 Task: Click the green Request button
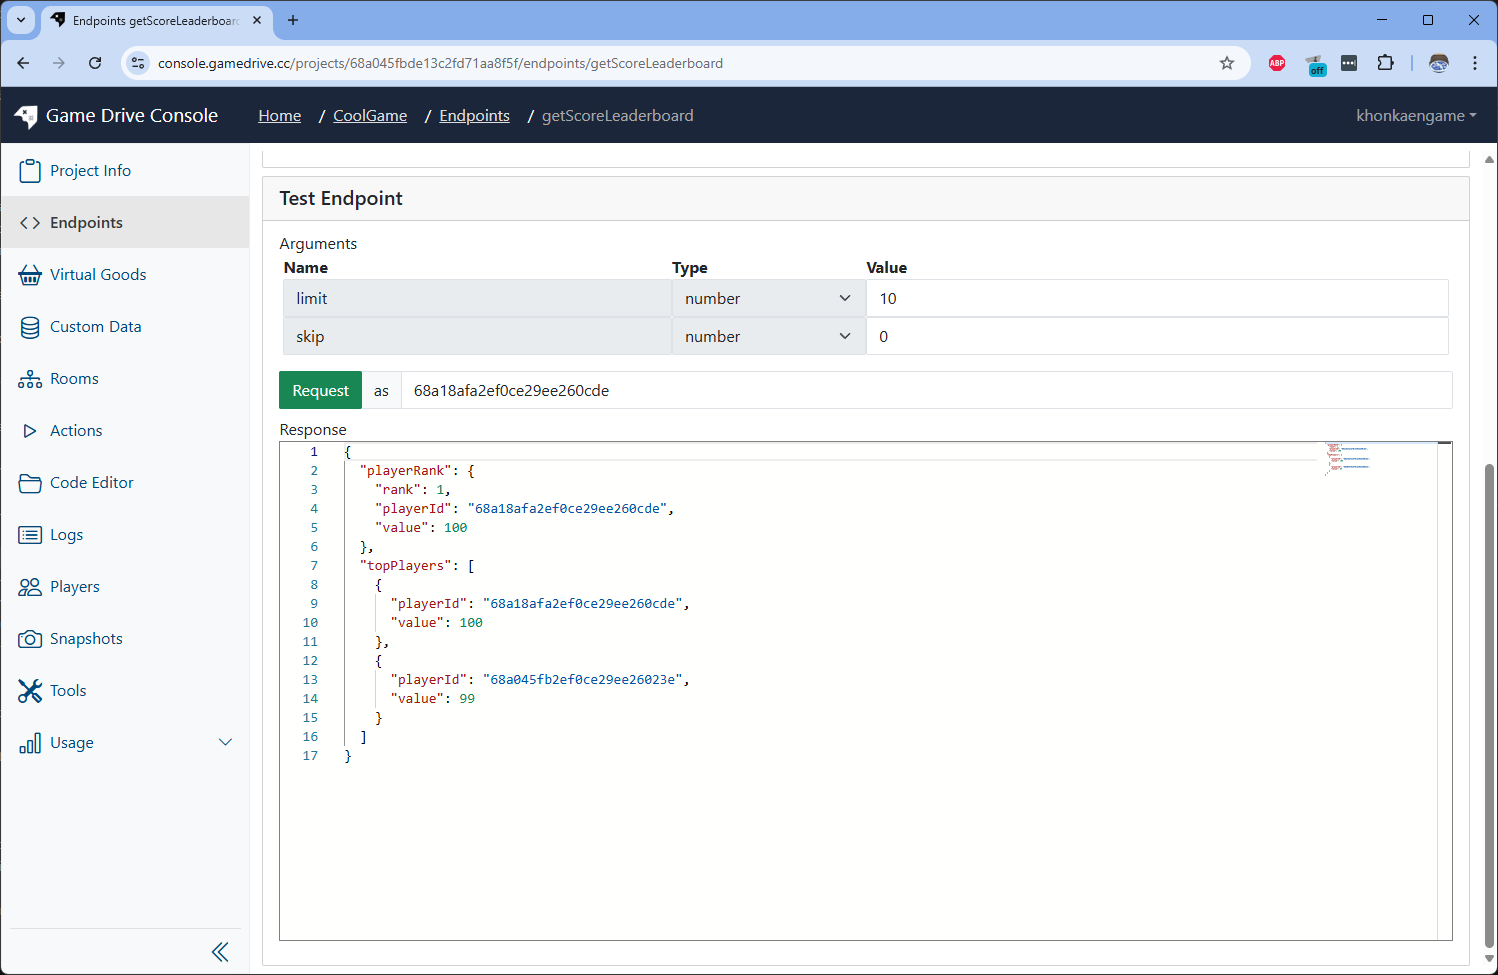pyautogui.click(x=320, y=390)
